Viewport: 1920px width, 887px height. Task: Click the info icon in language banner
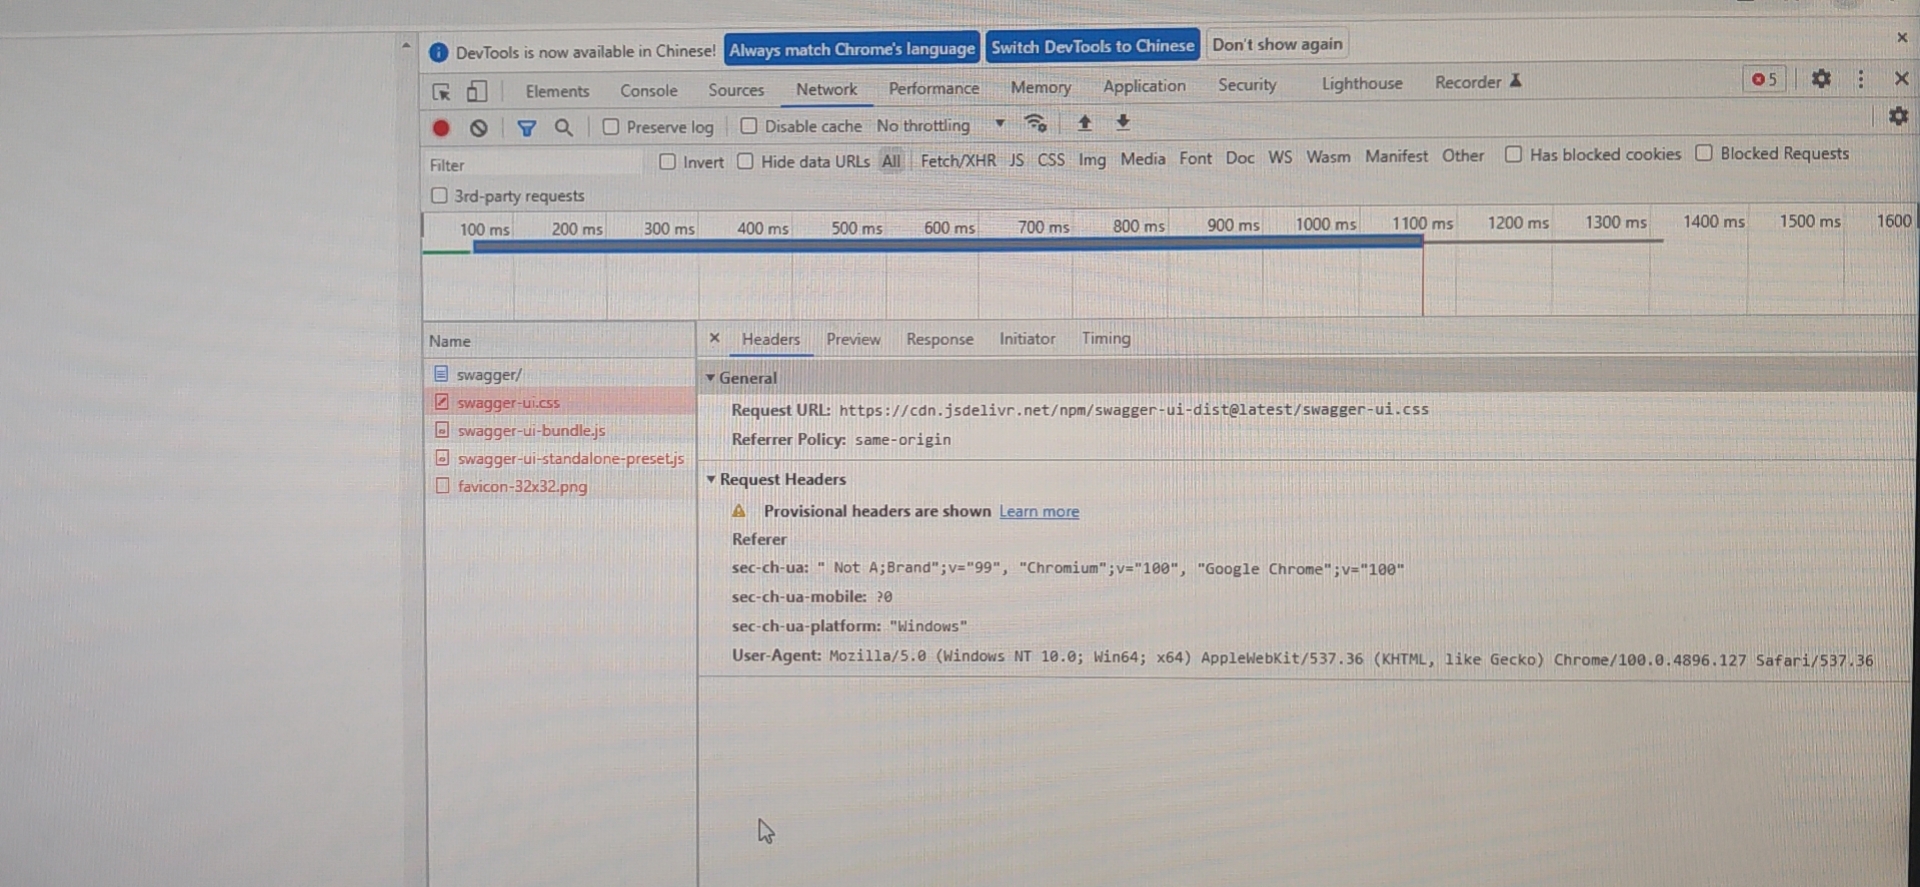click(x=438, y=52)
